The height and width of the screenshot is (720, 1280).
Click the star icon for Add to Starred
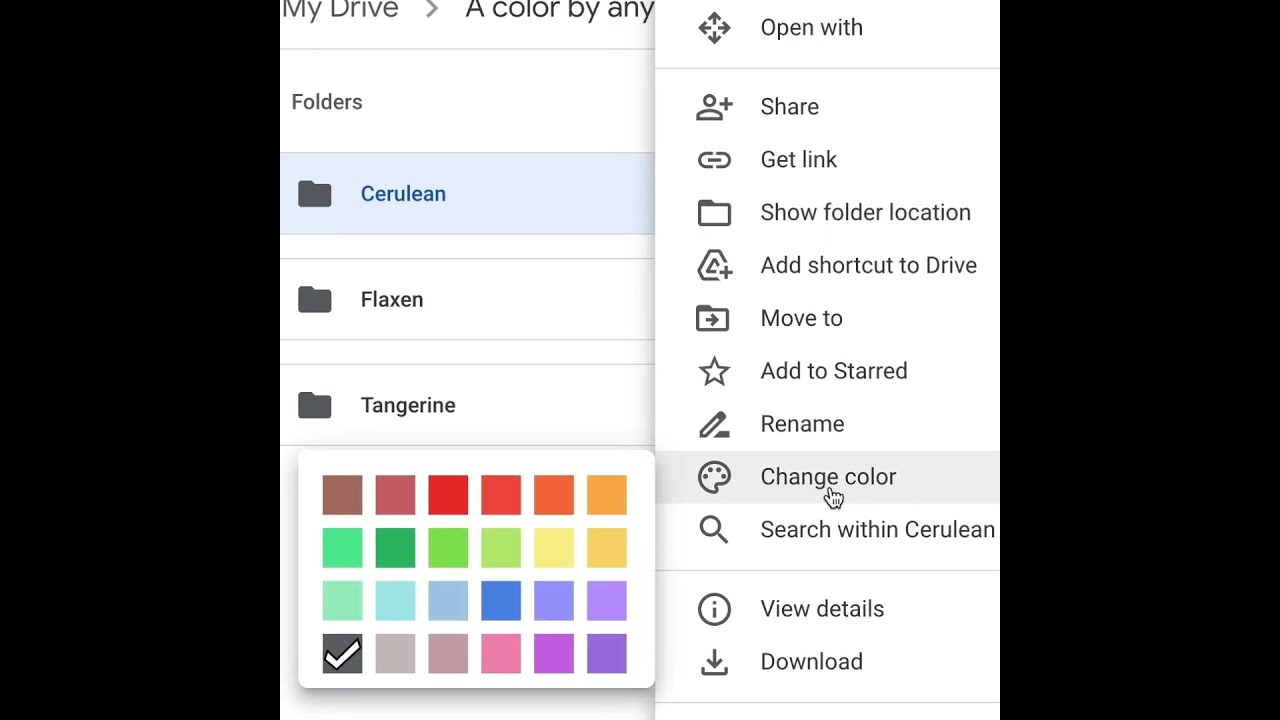pyautogui.click(x=714, y=371)
